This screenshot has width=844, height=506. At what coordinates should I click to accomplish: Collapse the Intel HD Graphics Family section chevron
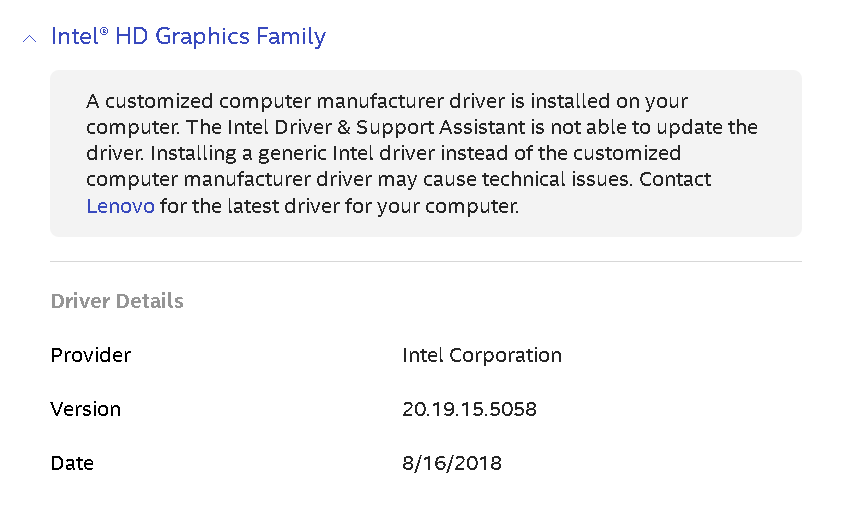pyautogui.click(x=30, y=38)
